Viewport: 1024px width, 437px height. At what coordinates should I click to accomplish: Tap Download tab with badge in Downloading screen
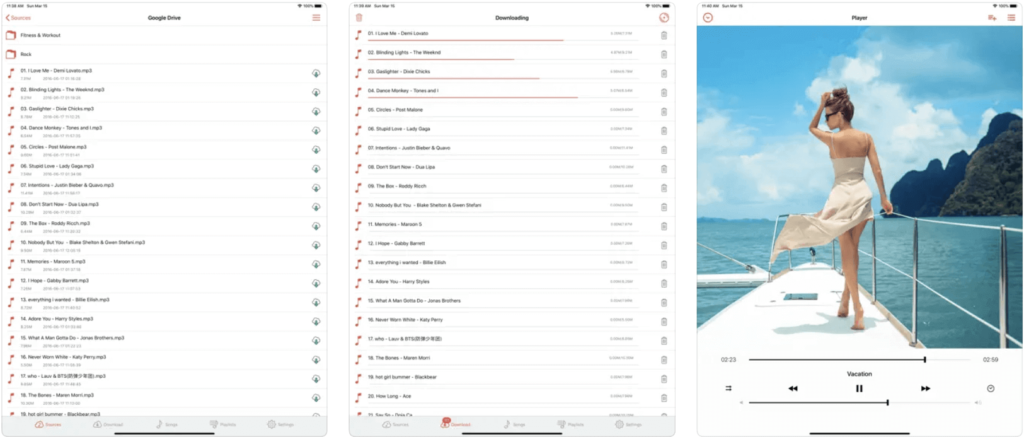[456, 424]
